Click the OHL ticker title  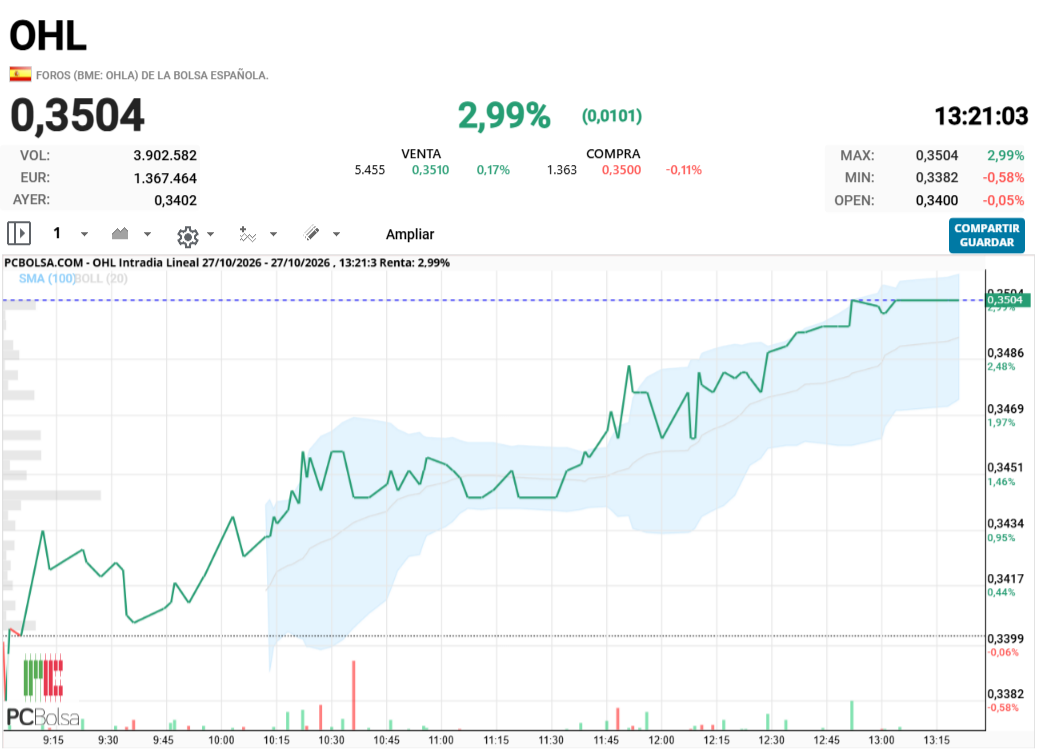(48, 35)
